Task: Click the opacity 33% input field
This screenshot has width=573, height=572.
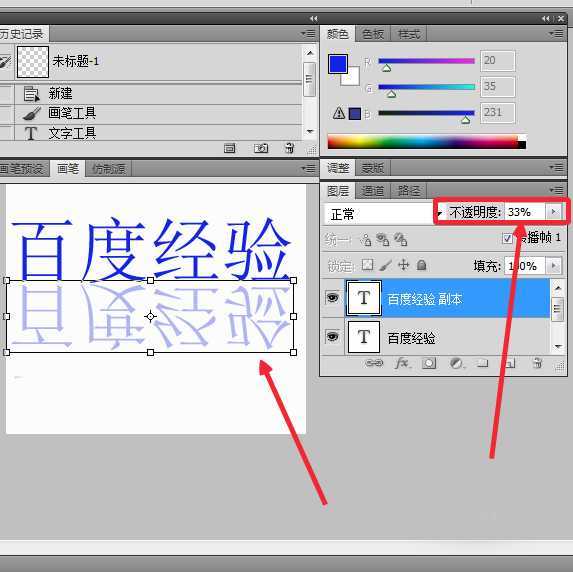Action: click(525, 212)
